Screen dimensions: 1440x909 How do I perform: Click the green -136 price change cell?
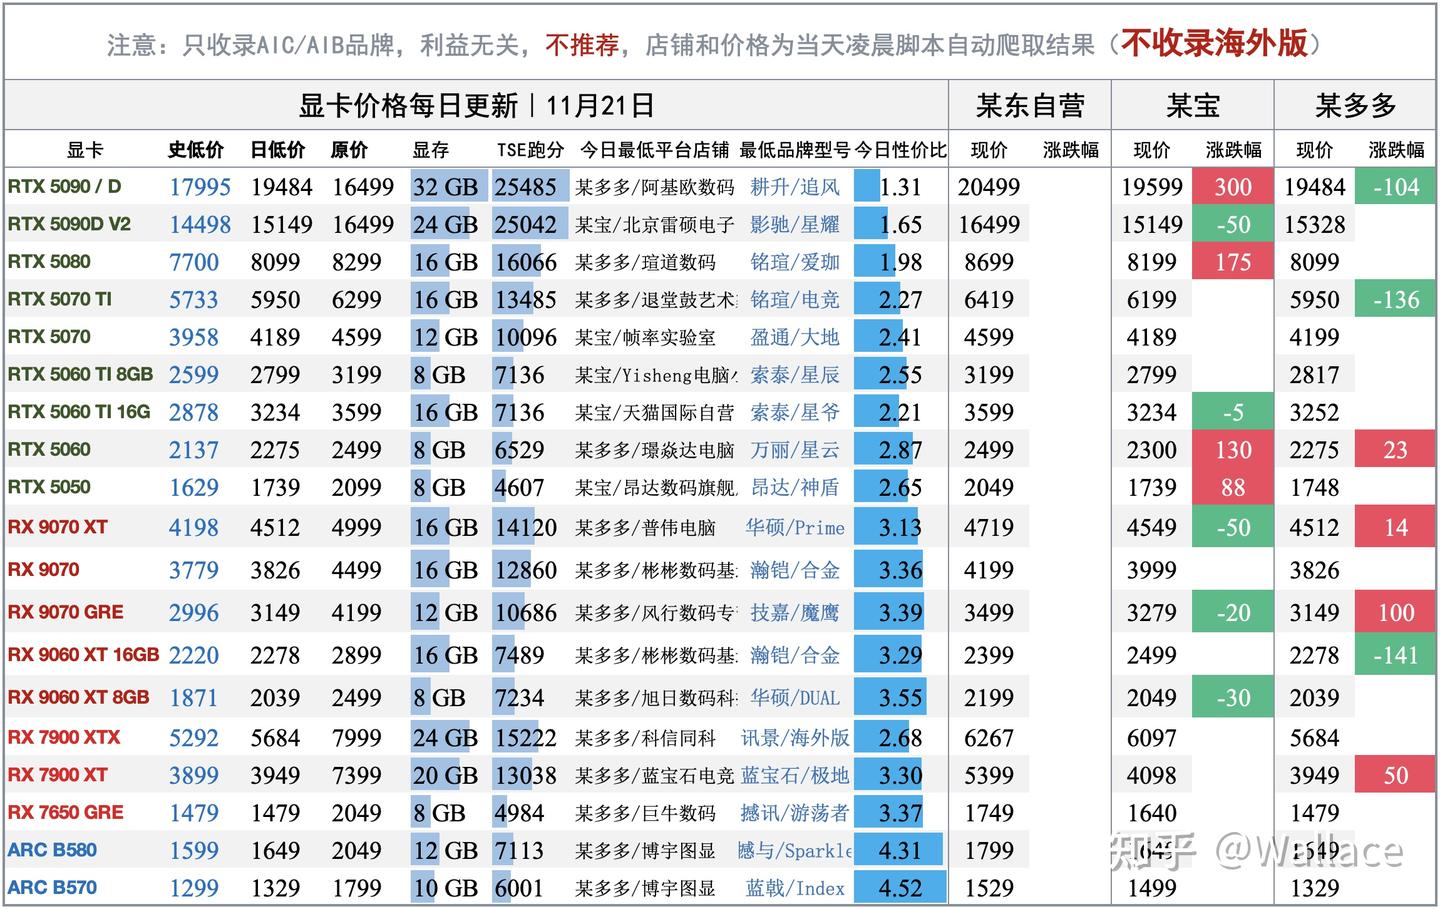tap(1396, 299)
